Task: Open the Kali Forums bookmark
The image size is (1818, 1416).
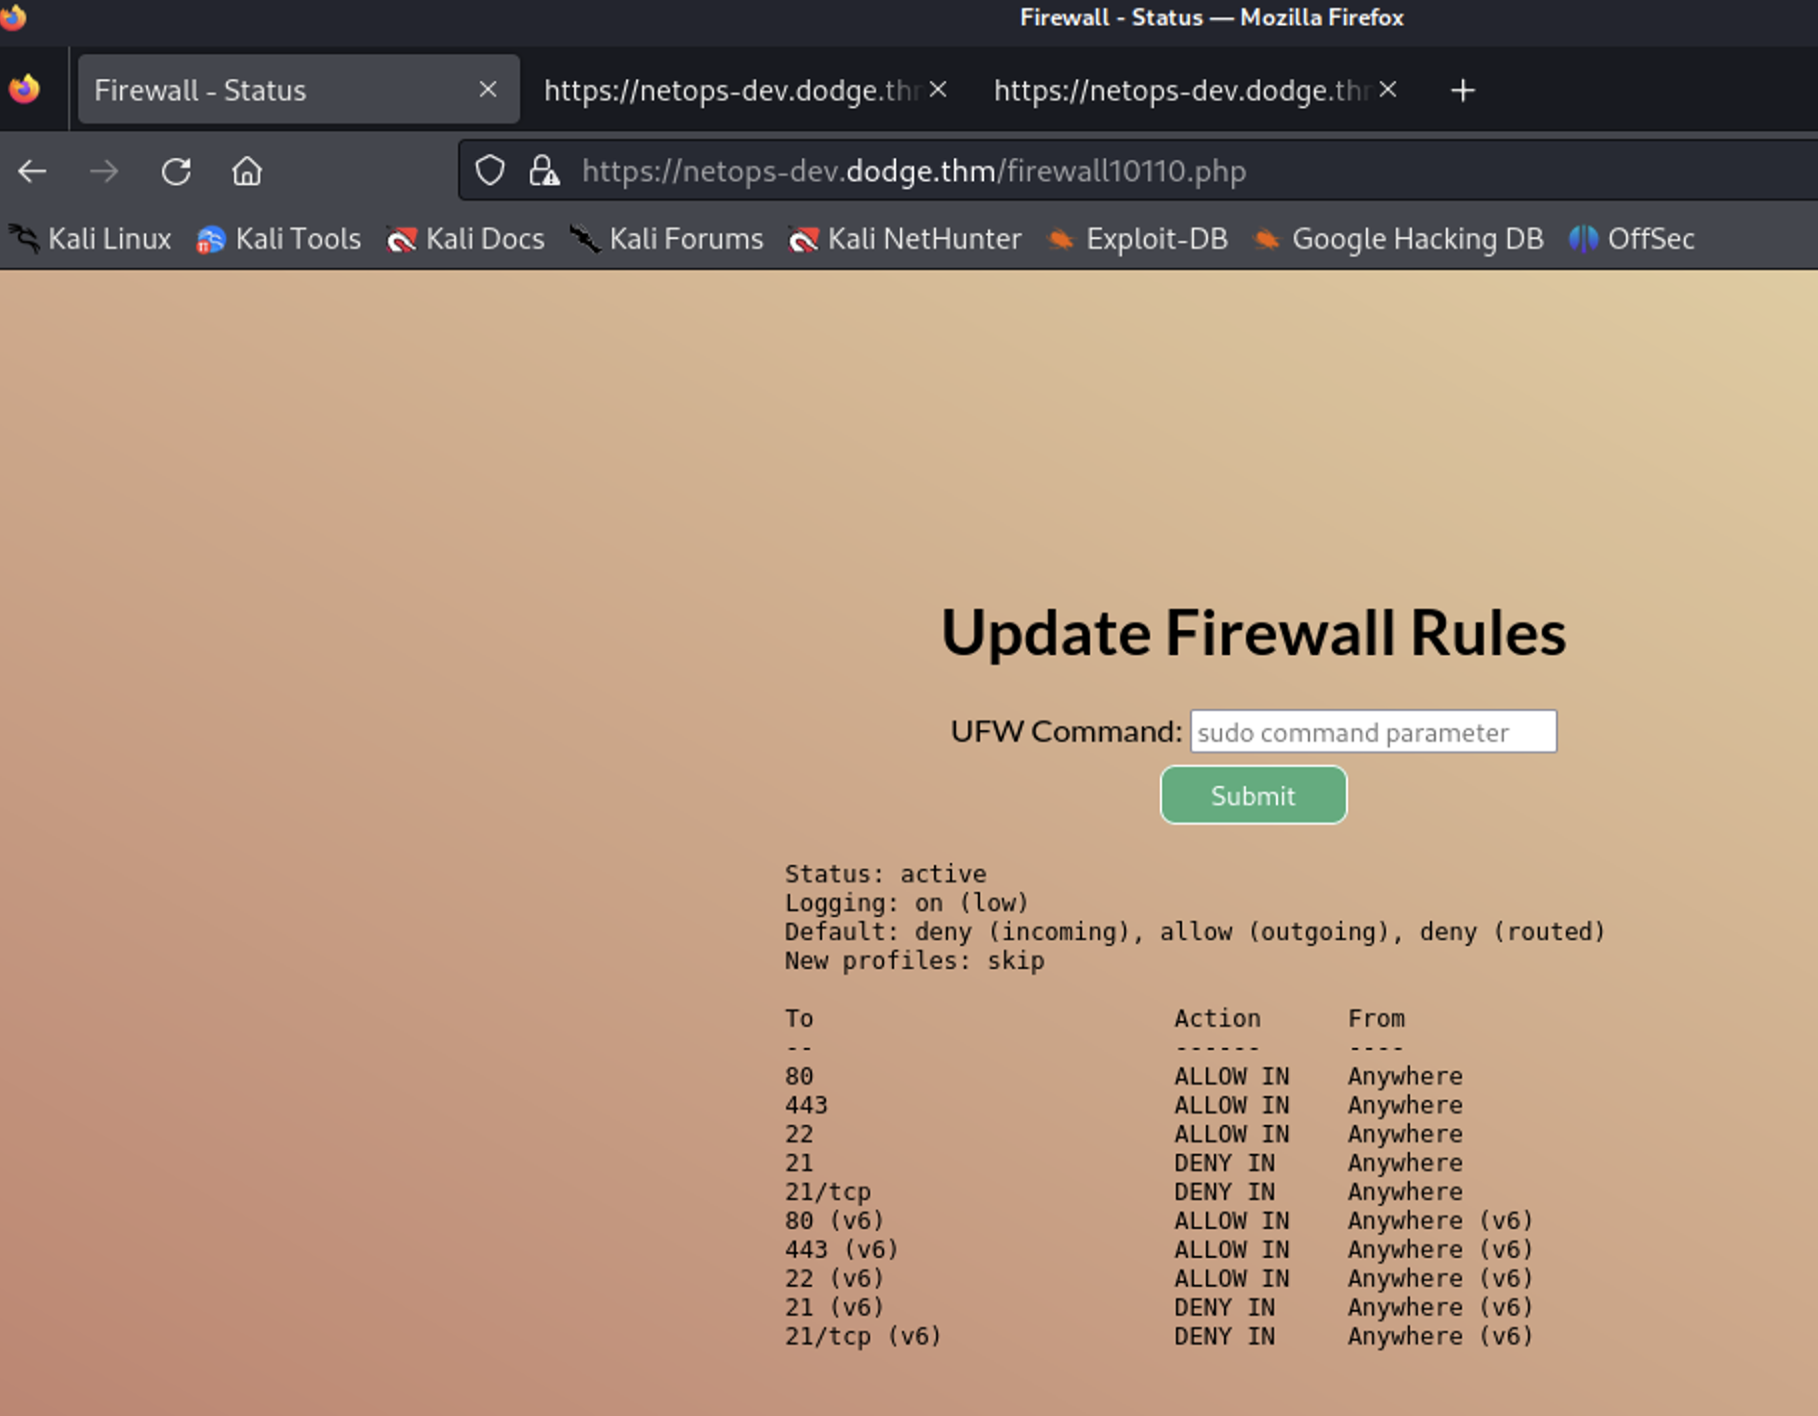Action: [667, 239]
